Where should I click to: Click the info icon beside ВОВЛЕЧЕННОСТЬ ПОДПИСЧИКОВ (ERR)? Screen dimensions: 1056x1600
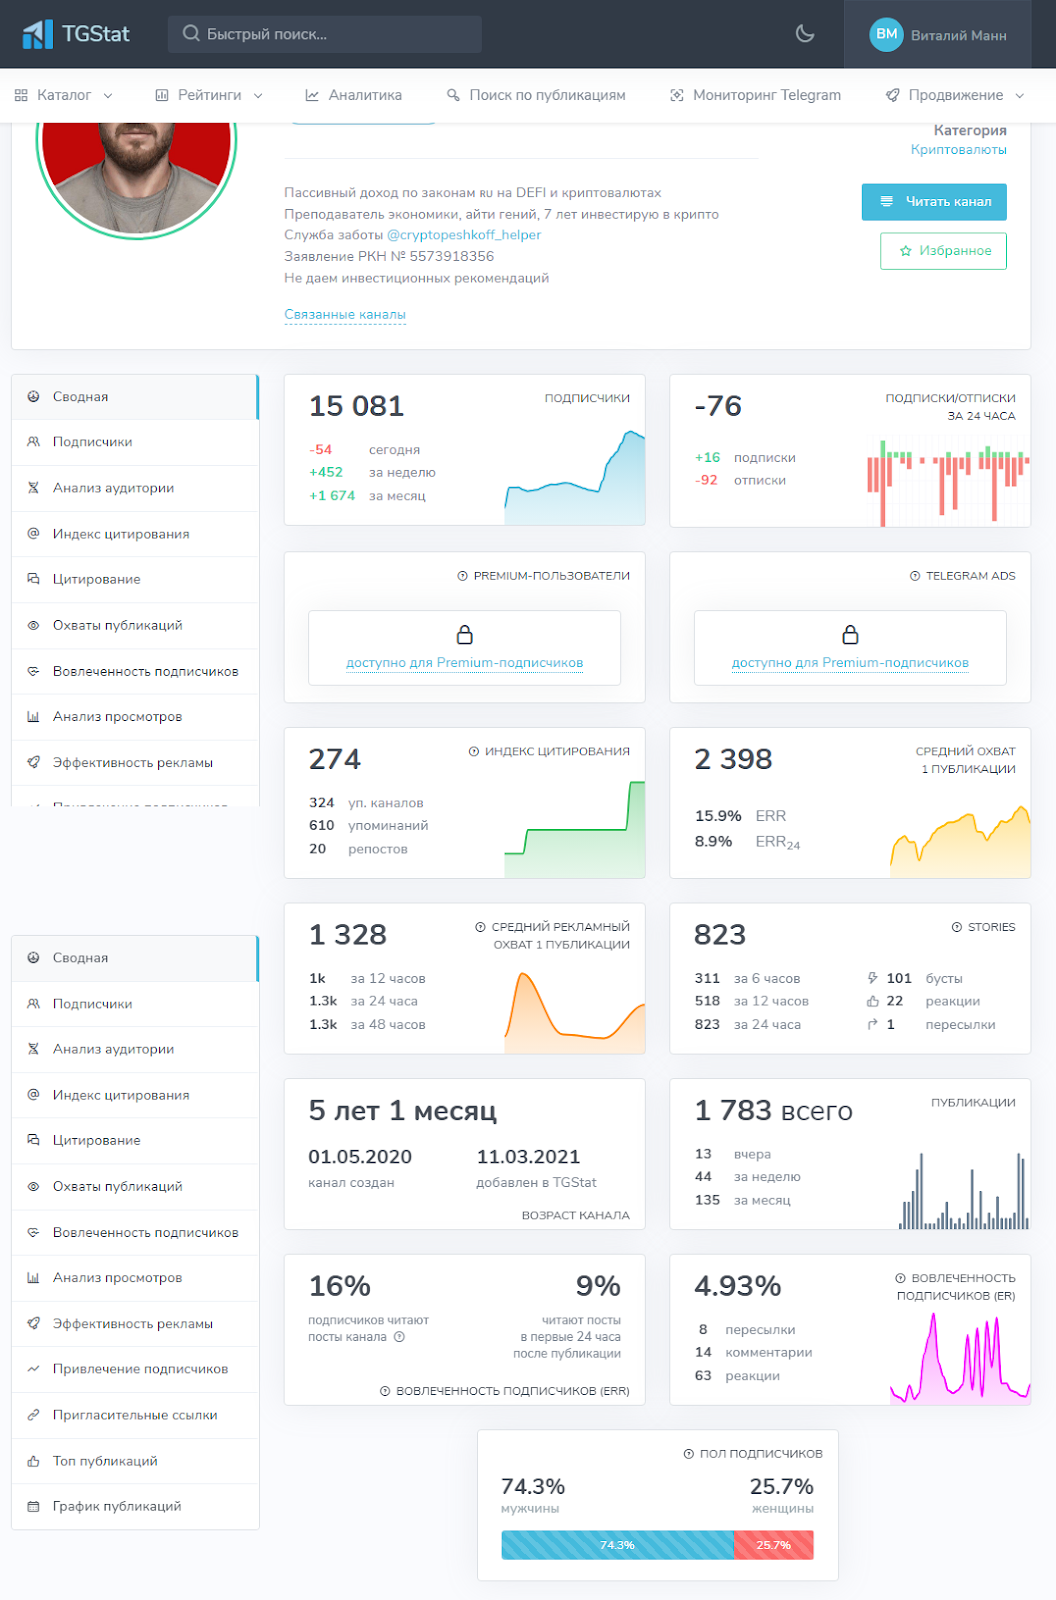(385, 1392)
